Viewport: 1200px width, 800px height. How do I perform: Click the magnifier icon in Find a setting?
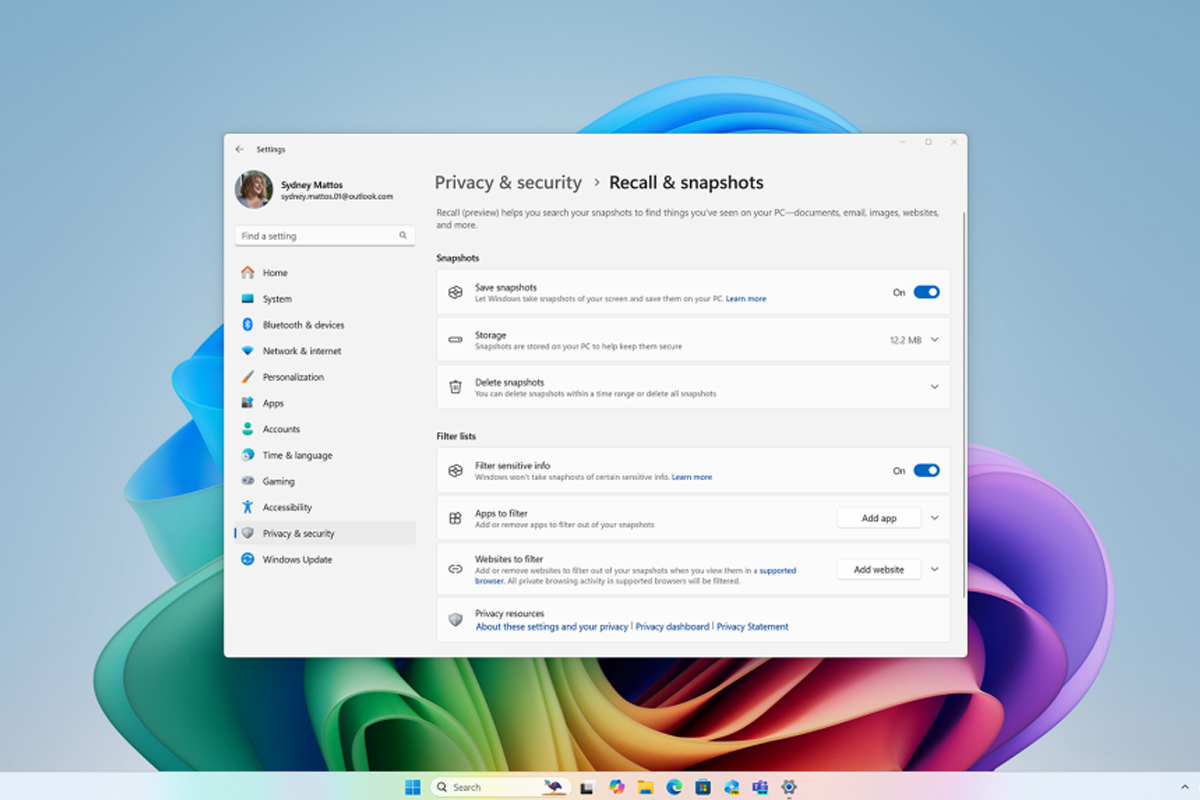tap(403, 236)
